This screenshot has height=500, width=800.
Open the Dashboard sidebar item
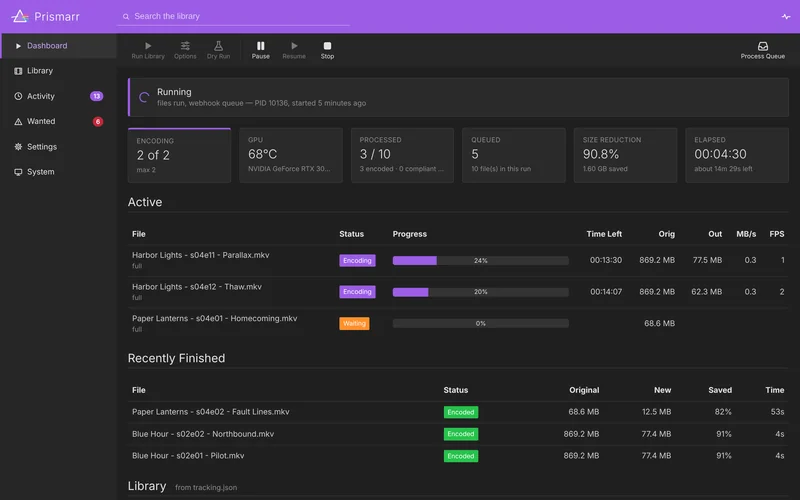pos(59,46)
